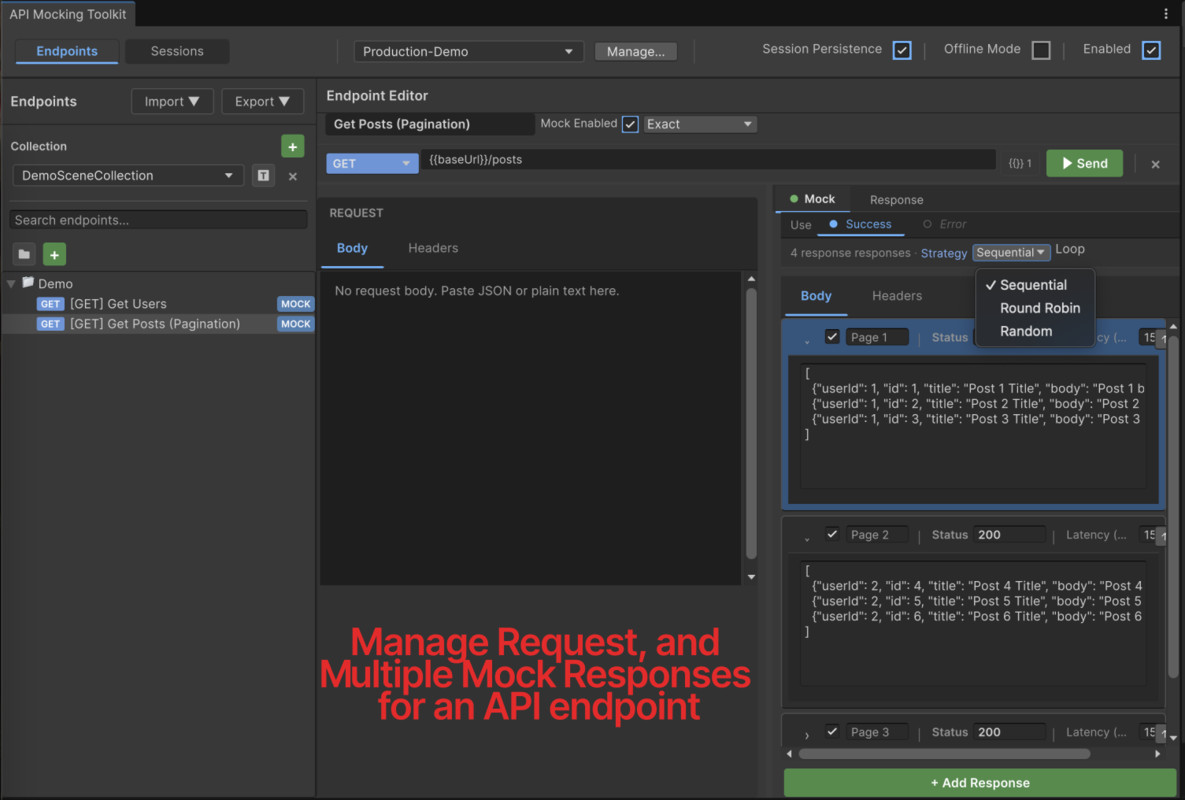Click request body vertical scrollbar

click(x=751, y=423)
